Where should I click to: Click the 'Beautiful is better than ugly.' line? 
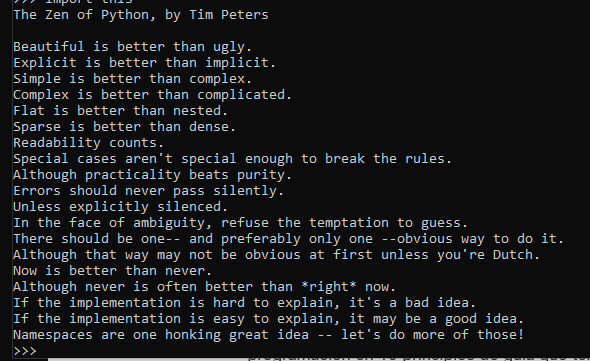(132, 47)
